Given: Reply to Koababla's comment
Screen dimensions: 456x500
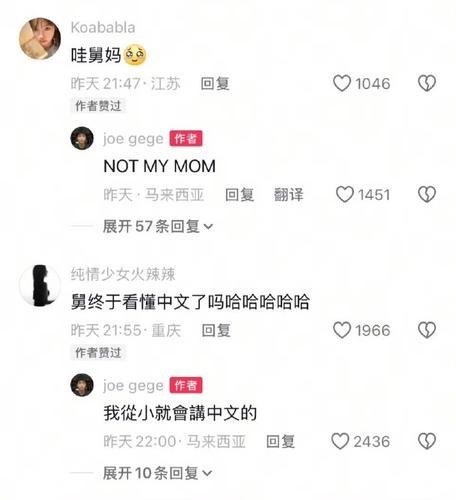Looking at the screenshot, I should click(215, 83).
